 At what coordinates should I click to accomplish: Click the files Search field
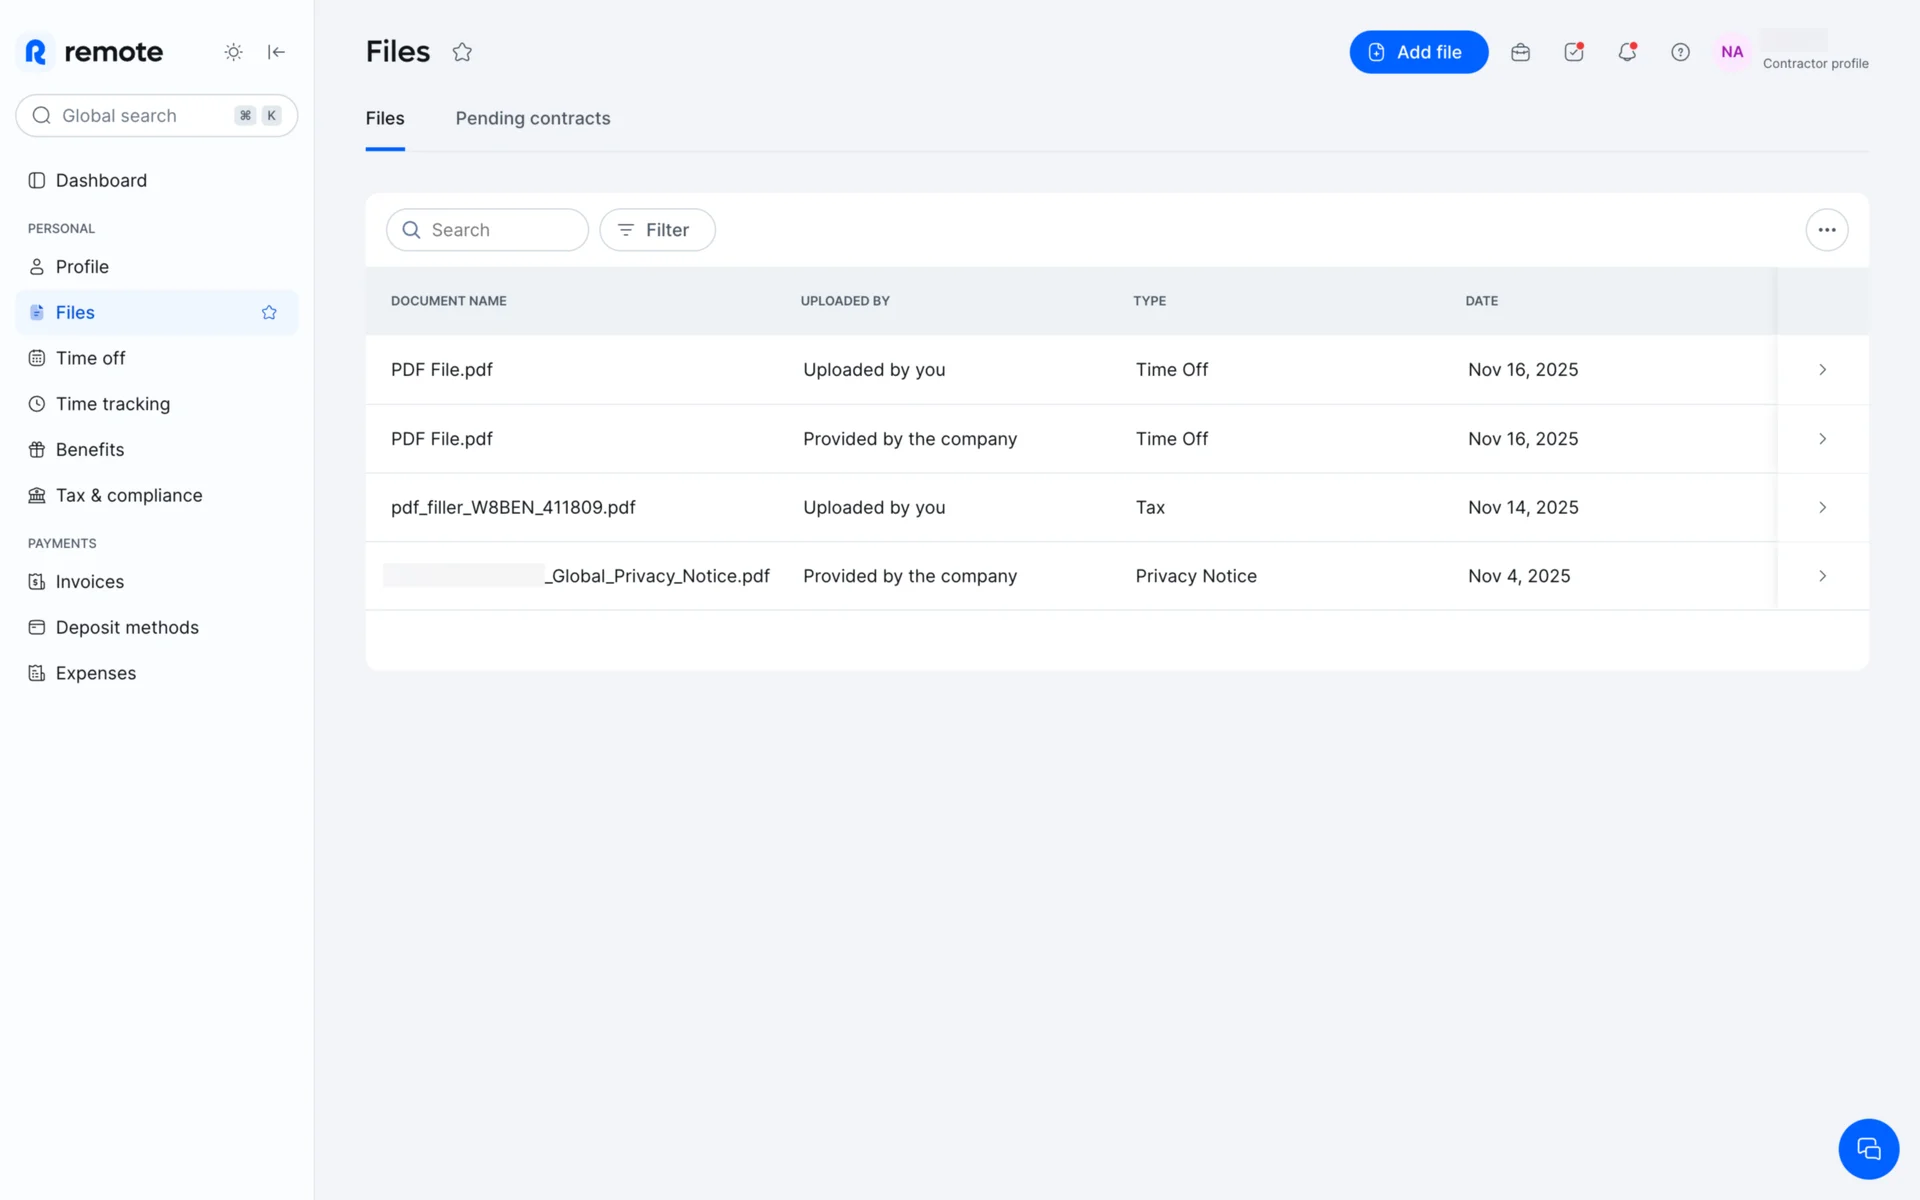[488, 230]
